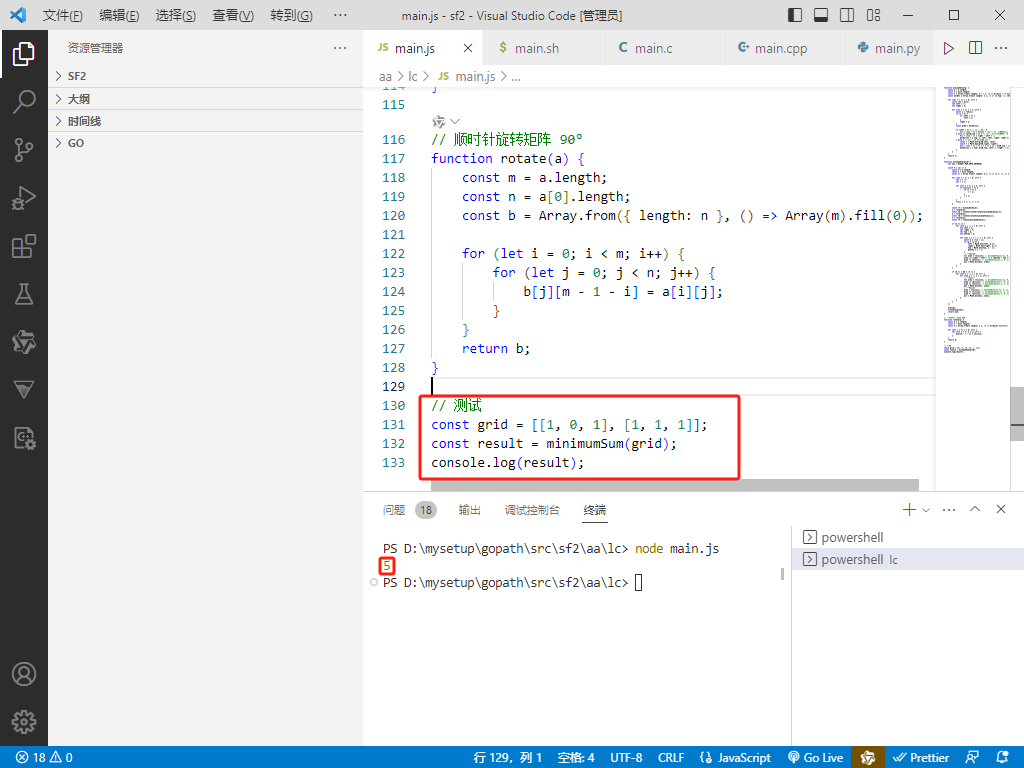Toggle the primary side bar layout icon

coord(795,15)
